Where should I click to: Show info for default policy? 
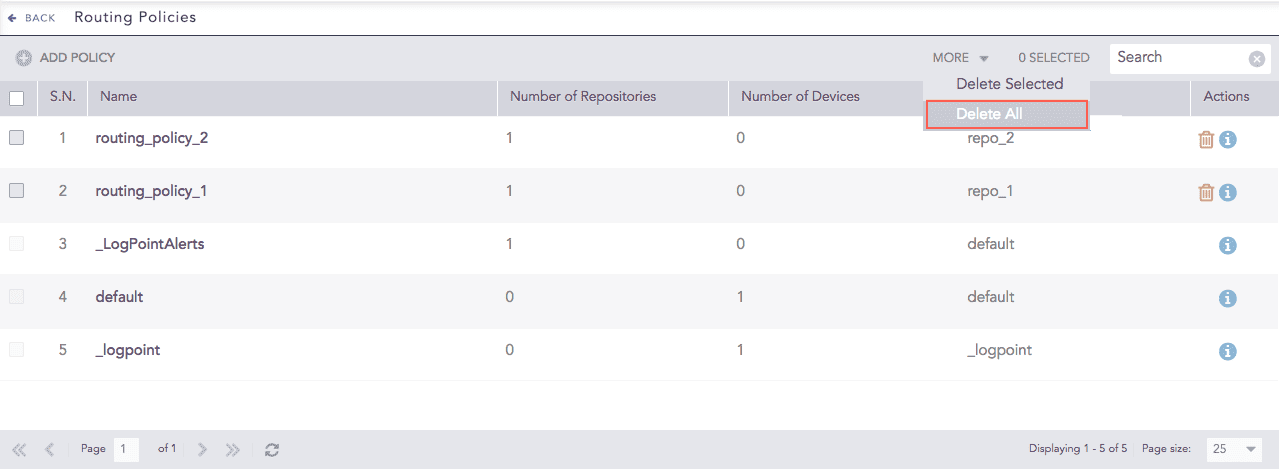coord(1228,298)
